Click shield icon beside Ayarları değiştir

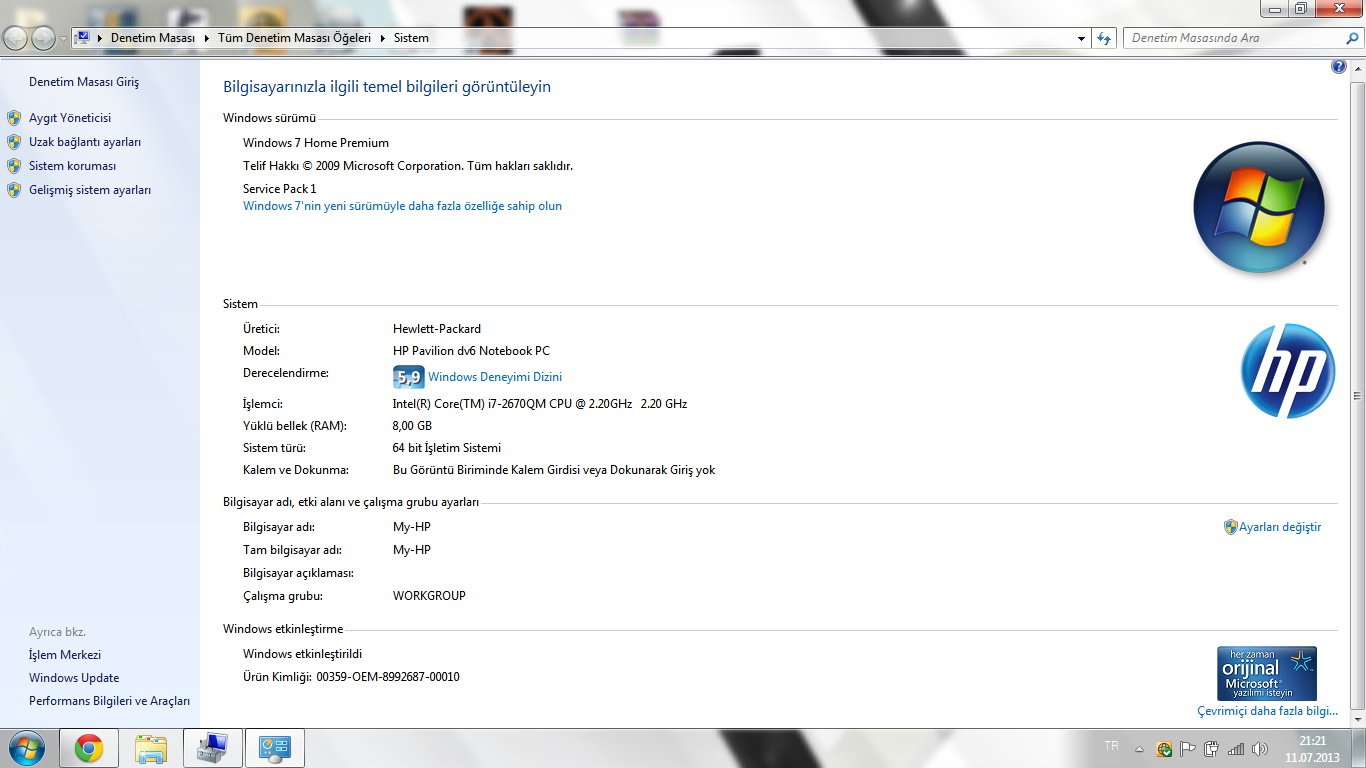(x=1230, y=527)
